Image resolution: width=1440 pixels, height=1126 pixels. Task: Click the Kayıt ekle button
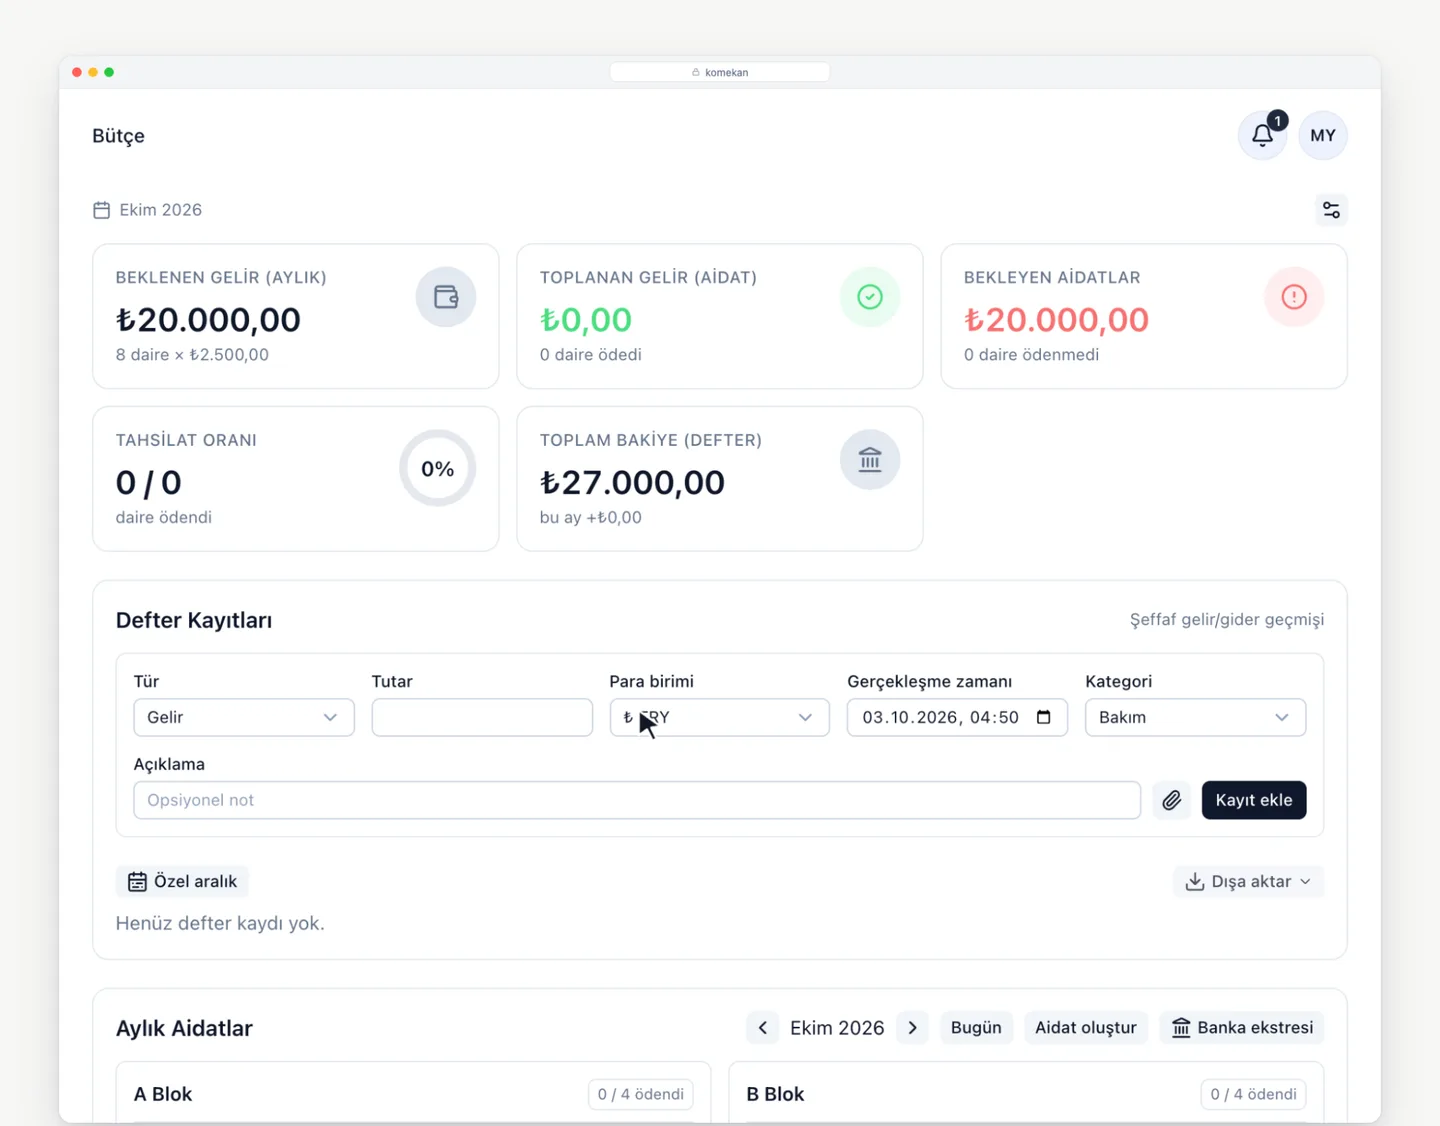[x=1254, y=800]
